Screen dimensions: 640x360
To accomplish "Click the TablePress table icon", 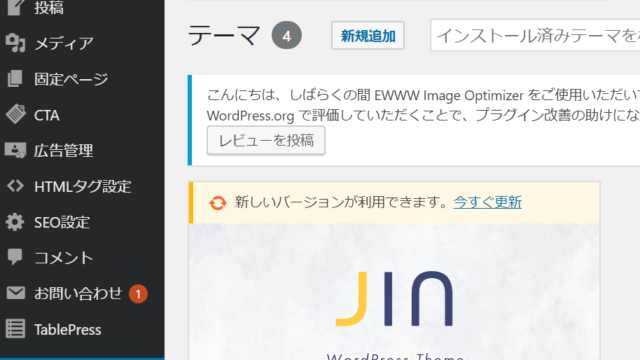I will (x=16, y=329).
